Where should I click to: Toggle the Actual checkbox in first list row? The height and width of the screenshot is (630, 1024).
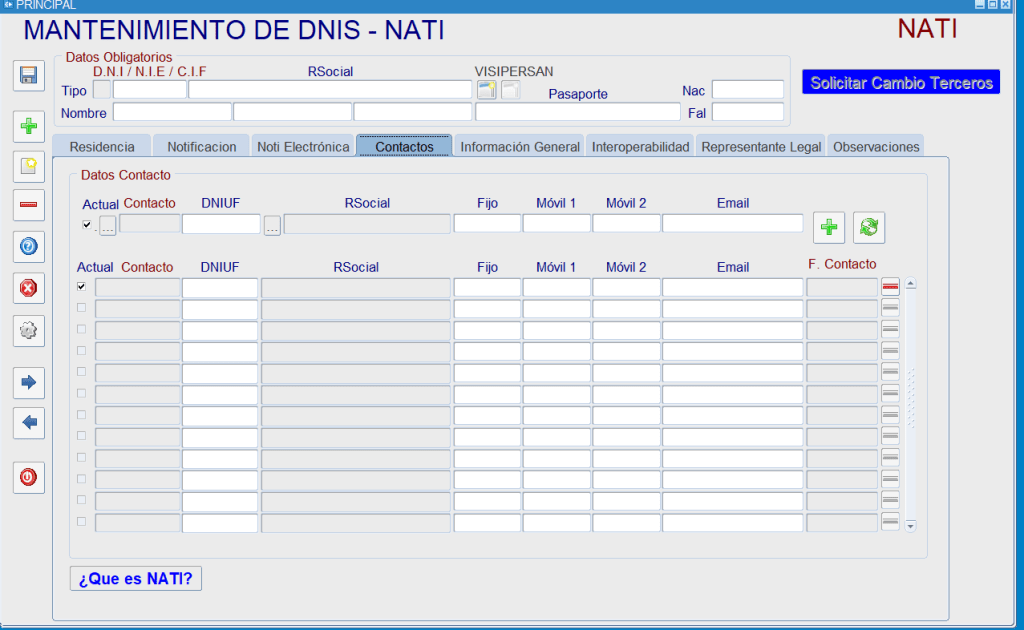[x=82, y=286]
